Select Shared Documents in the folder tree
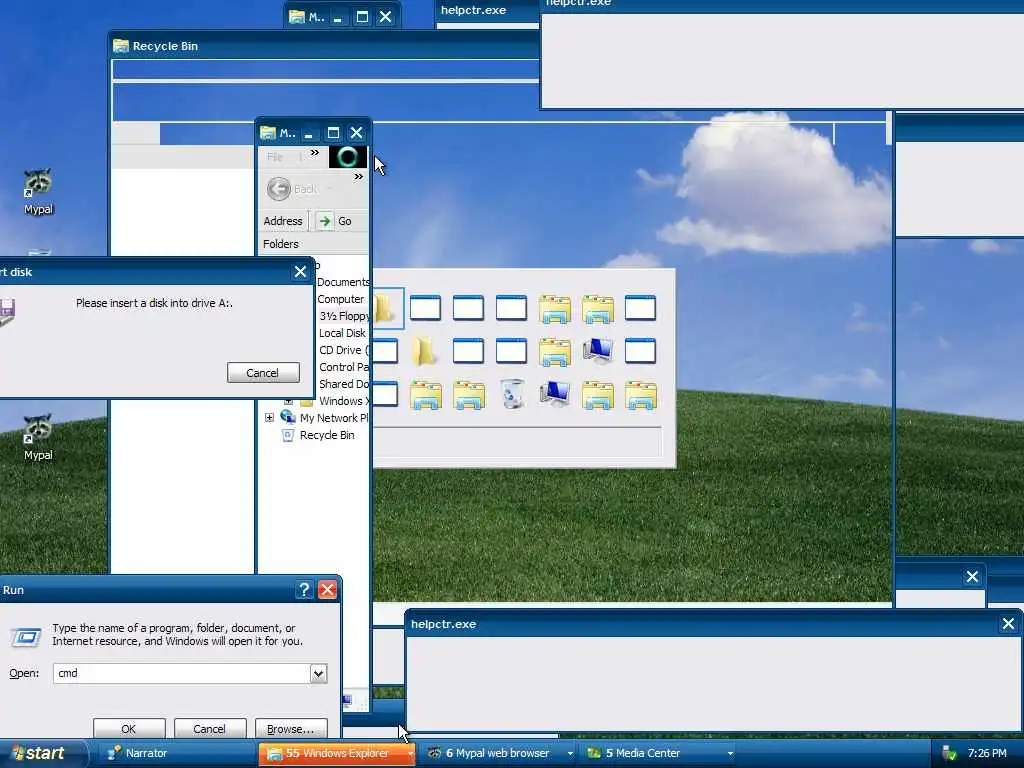This screenshot has width=1024, height=768. (344, 384)
